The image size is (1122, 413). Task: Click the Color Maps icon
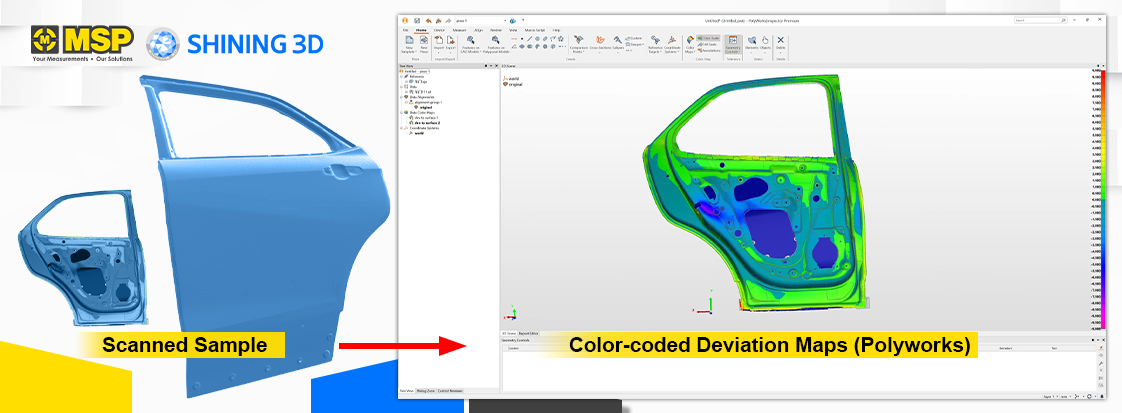690,44
